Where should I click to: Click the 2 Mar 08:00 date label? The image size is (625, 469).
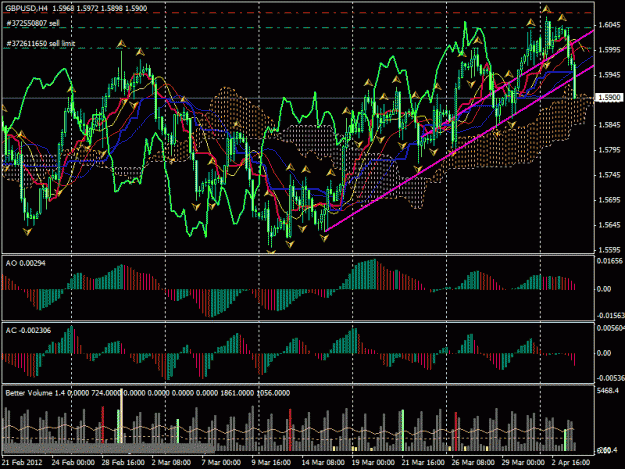point(171,462)
